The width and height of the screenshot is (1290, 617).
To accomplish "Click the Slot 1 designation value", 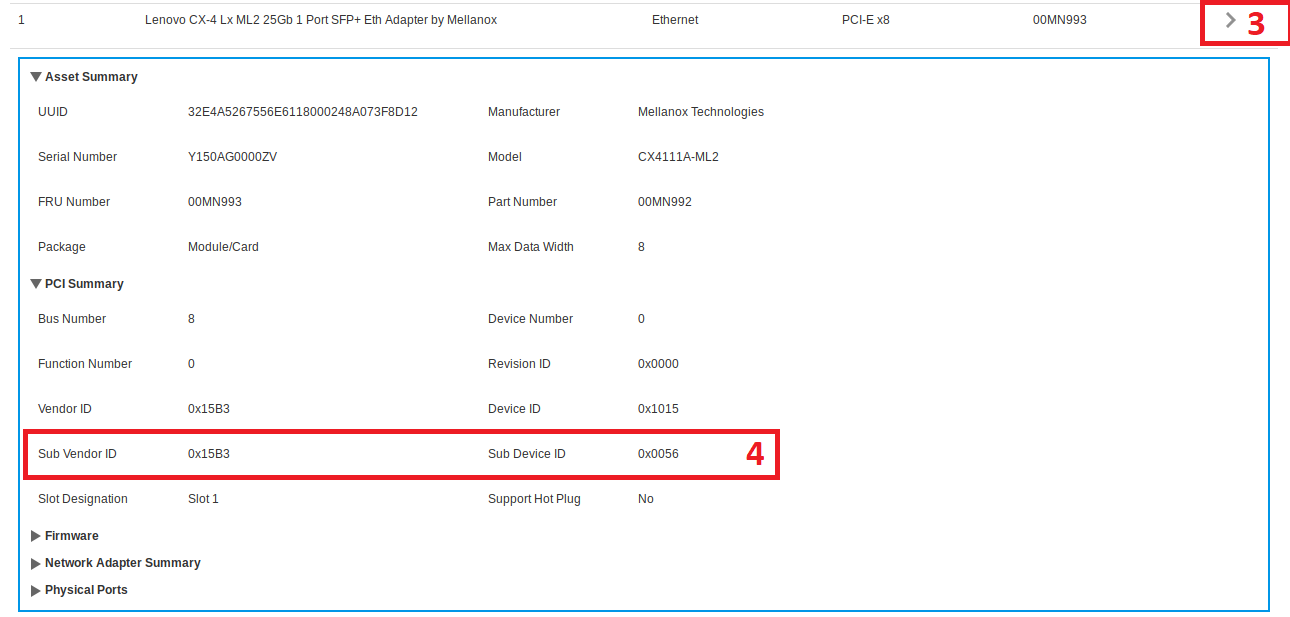I will pyautogui.click(x=203, y=499).
